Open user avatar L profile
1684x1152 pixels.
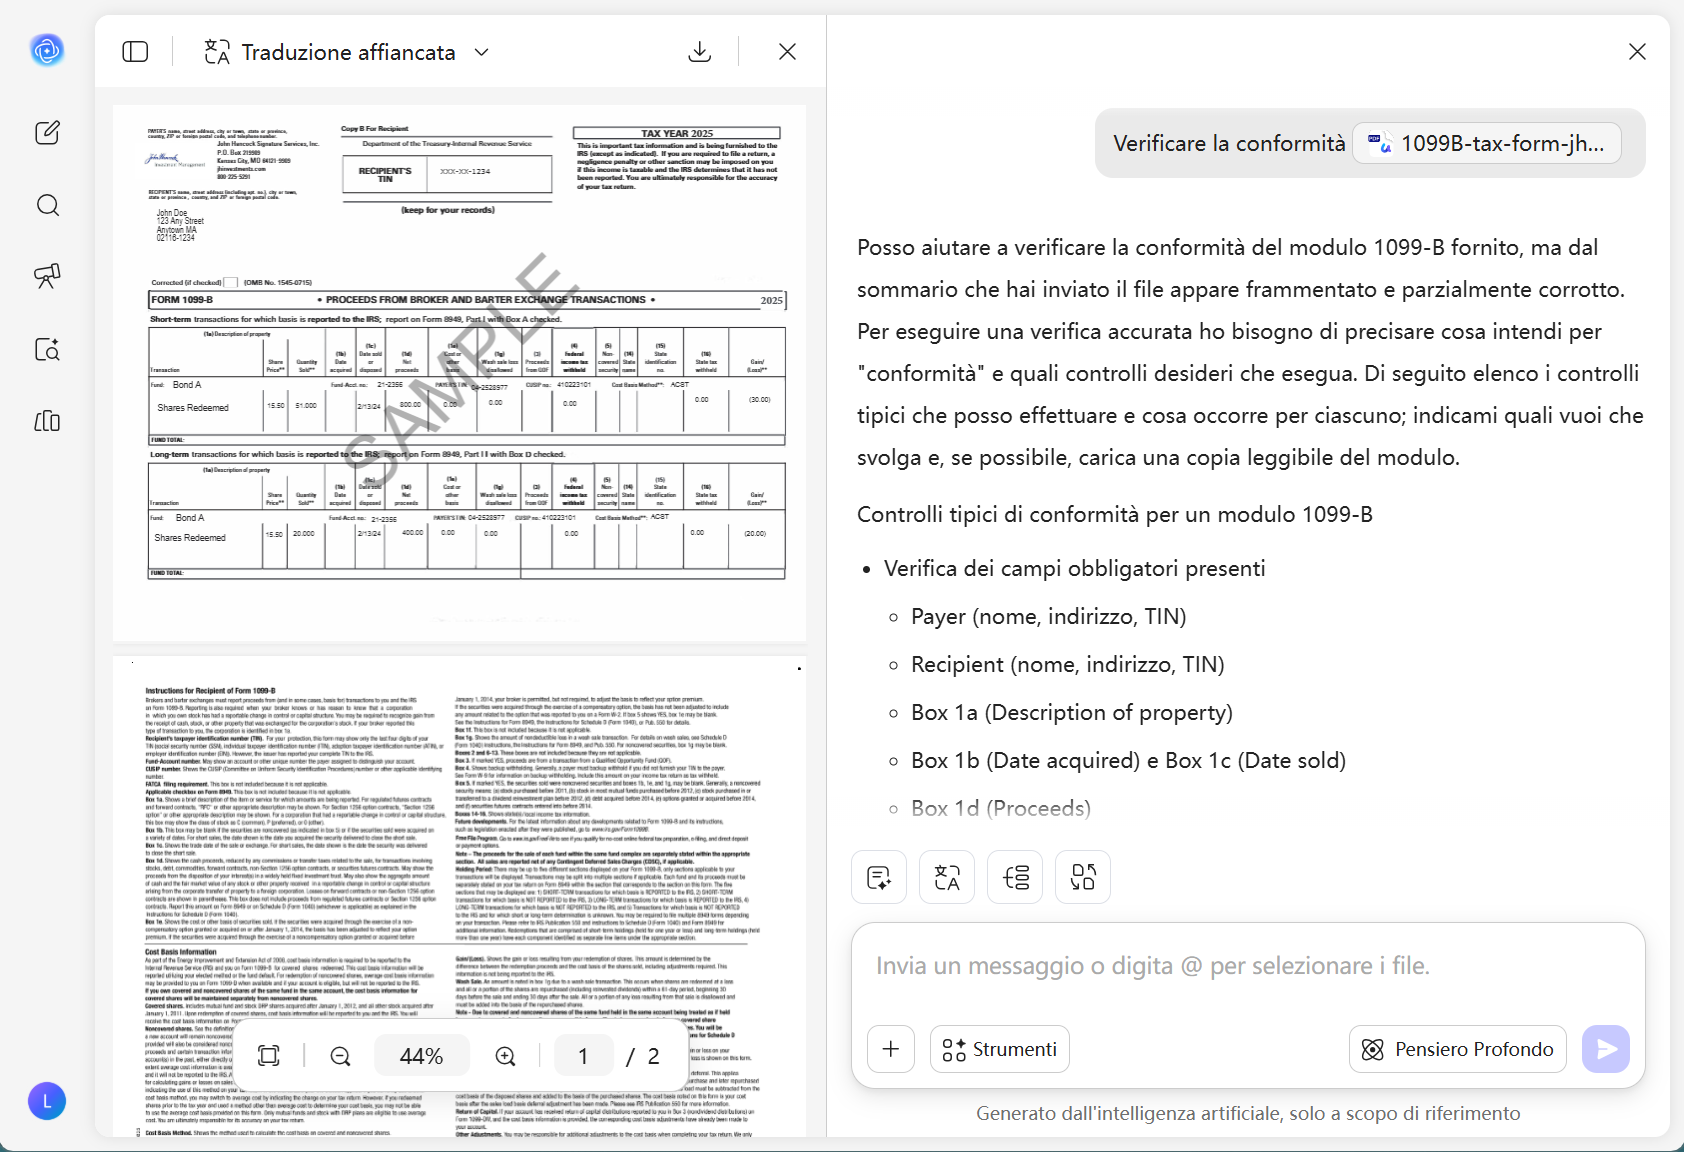(x=47, y=1101)
